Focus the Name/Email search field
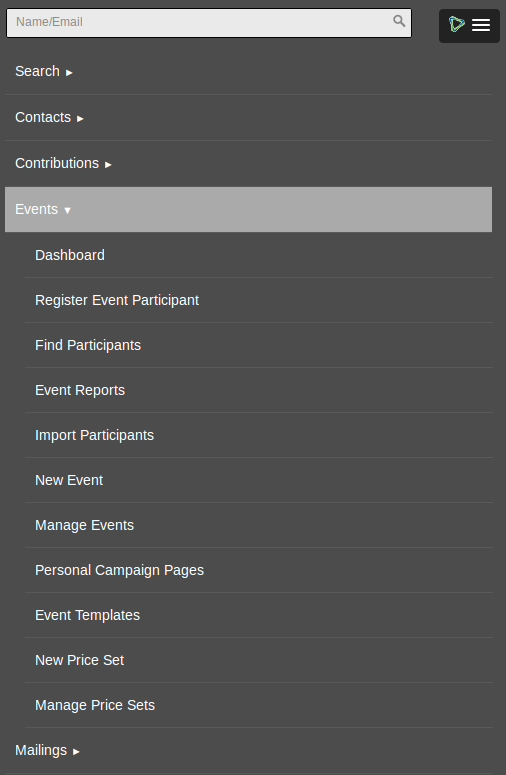The height and width of the screenshot is (775, 506). coord(209,22)
